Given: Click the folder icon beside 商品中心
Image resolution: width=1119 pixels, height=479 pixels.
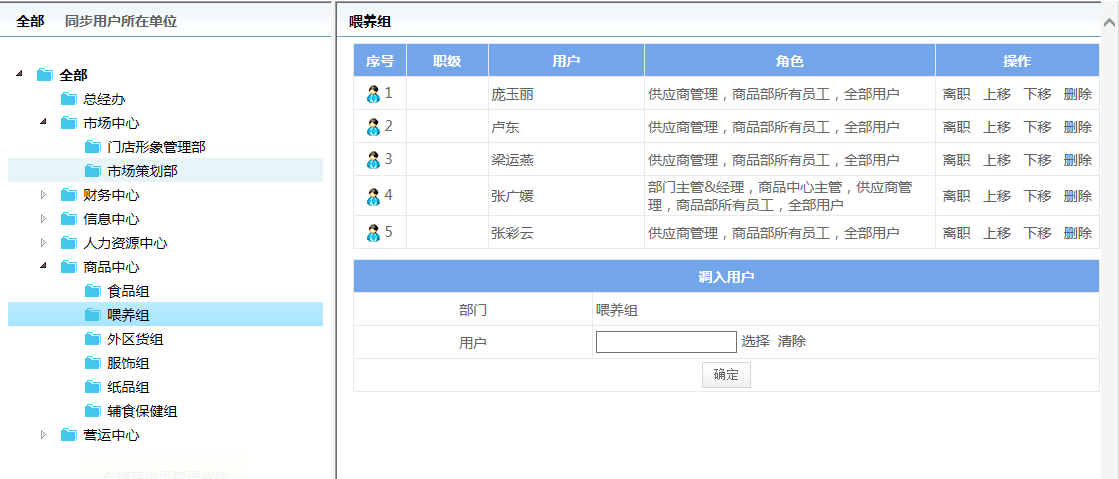Looking at the screenshot, I should coord(69,267).
